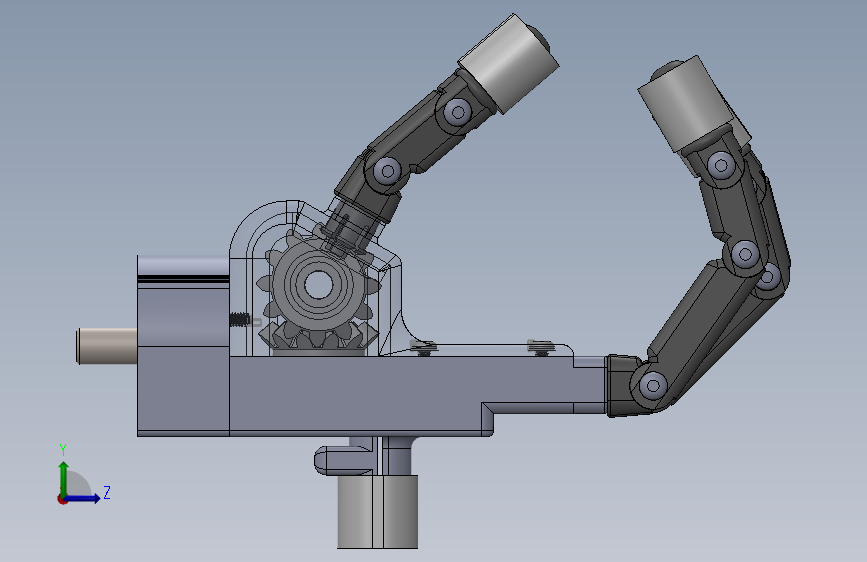Select the bevel gear beneath the spur gear
This screenshot has height=562, width=867.
(x=319, y=339)
